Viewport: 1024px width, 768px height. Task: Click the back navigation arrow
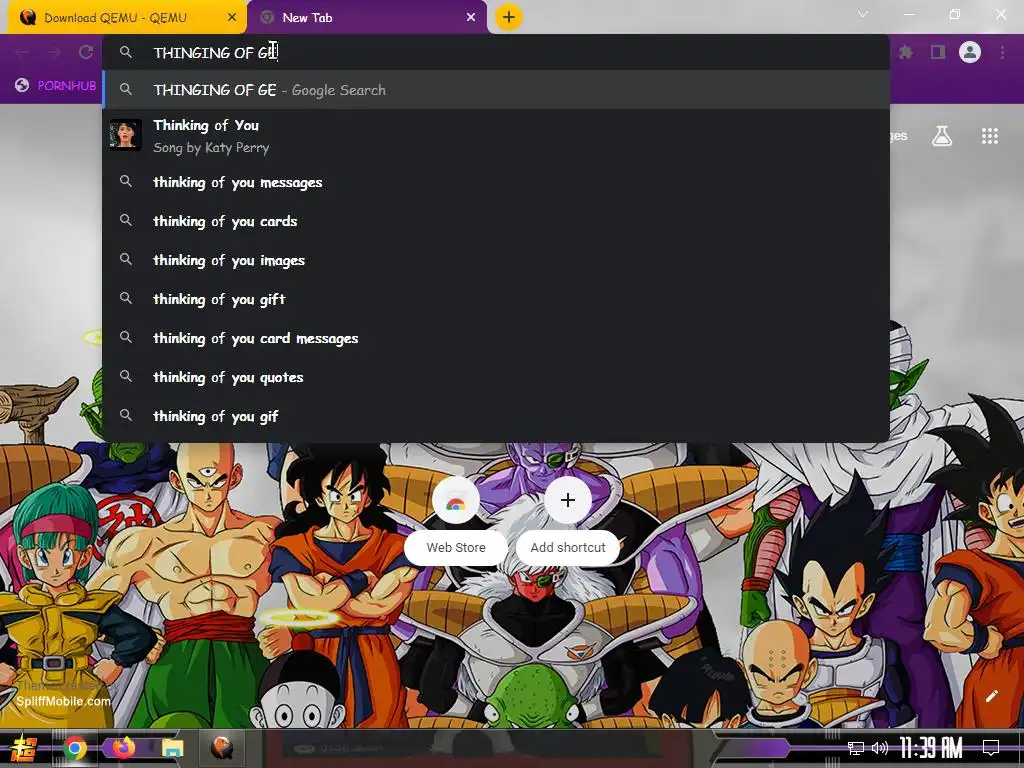22,52
